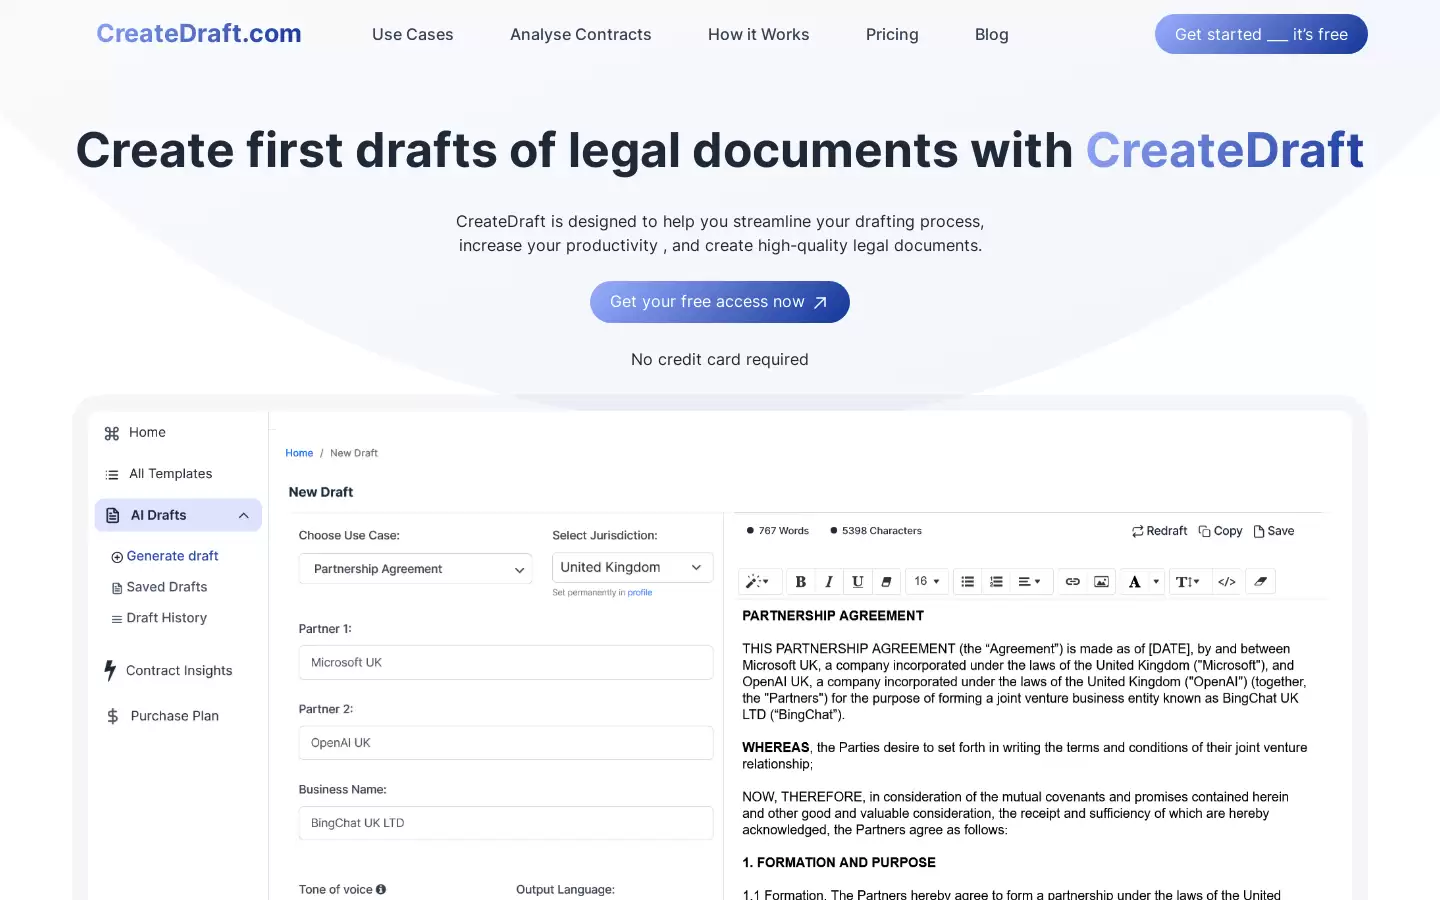This screenshot has height=900, width=1440.
Task: Click the PARTNERSHIP AGREEMENT heading text
Action: tap(833, 616)
